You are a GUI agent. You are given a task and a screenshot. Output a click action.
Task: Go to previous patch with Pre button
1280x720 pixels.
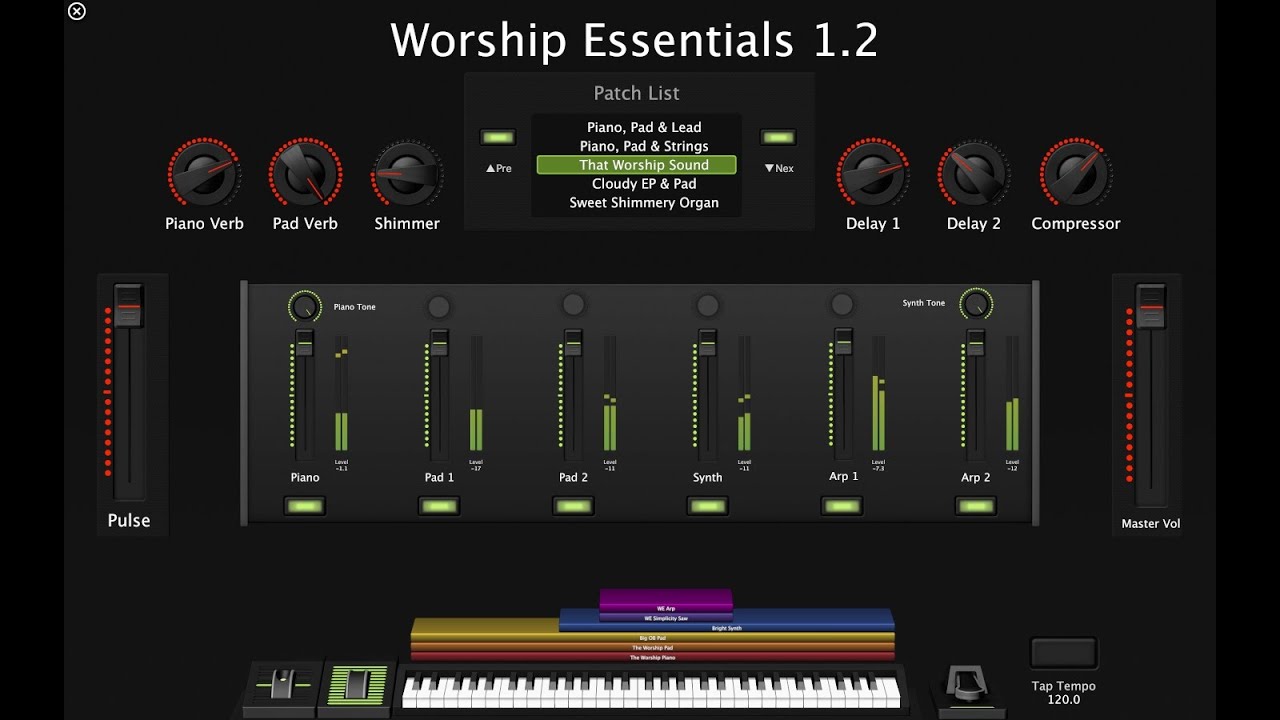pyautogui.click(x=498, y=137)
